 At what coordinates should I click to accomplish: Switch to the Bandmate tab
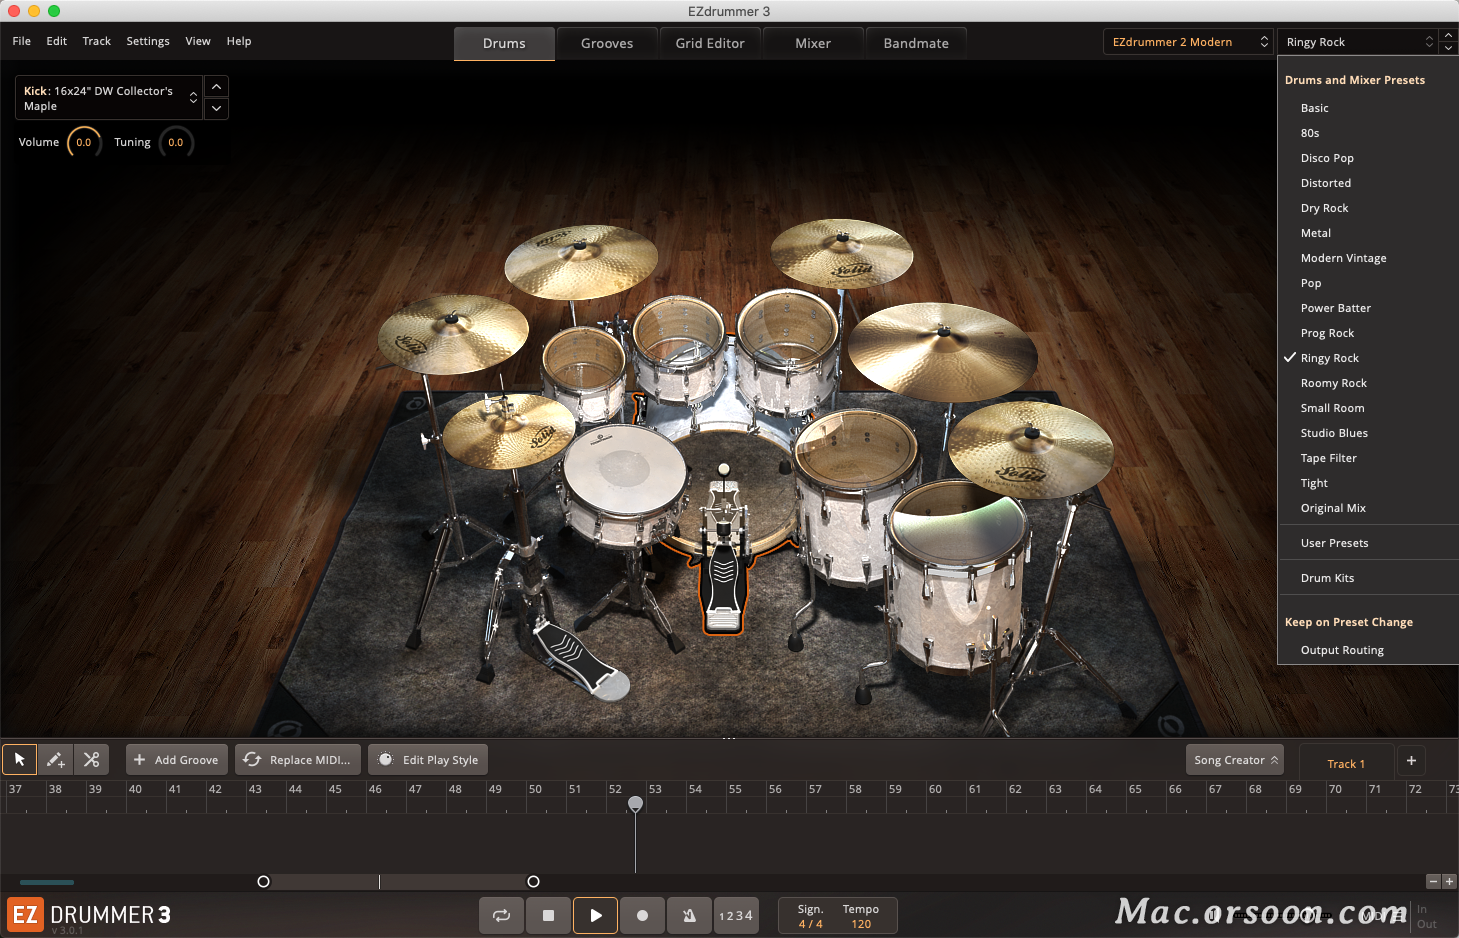pos(916,43)
